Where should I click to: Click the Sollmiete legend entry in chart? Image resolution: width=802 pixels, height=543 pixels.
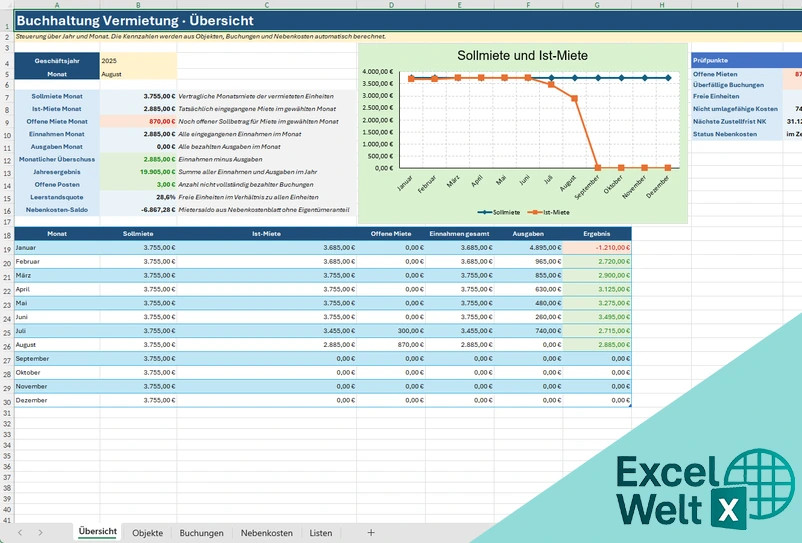point(499,212)
